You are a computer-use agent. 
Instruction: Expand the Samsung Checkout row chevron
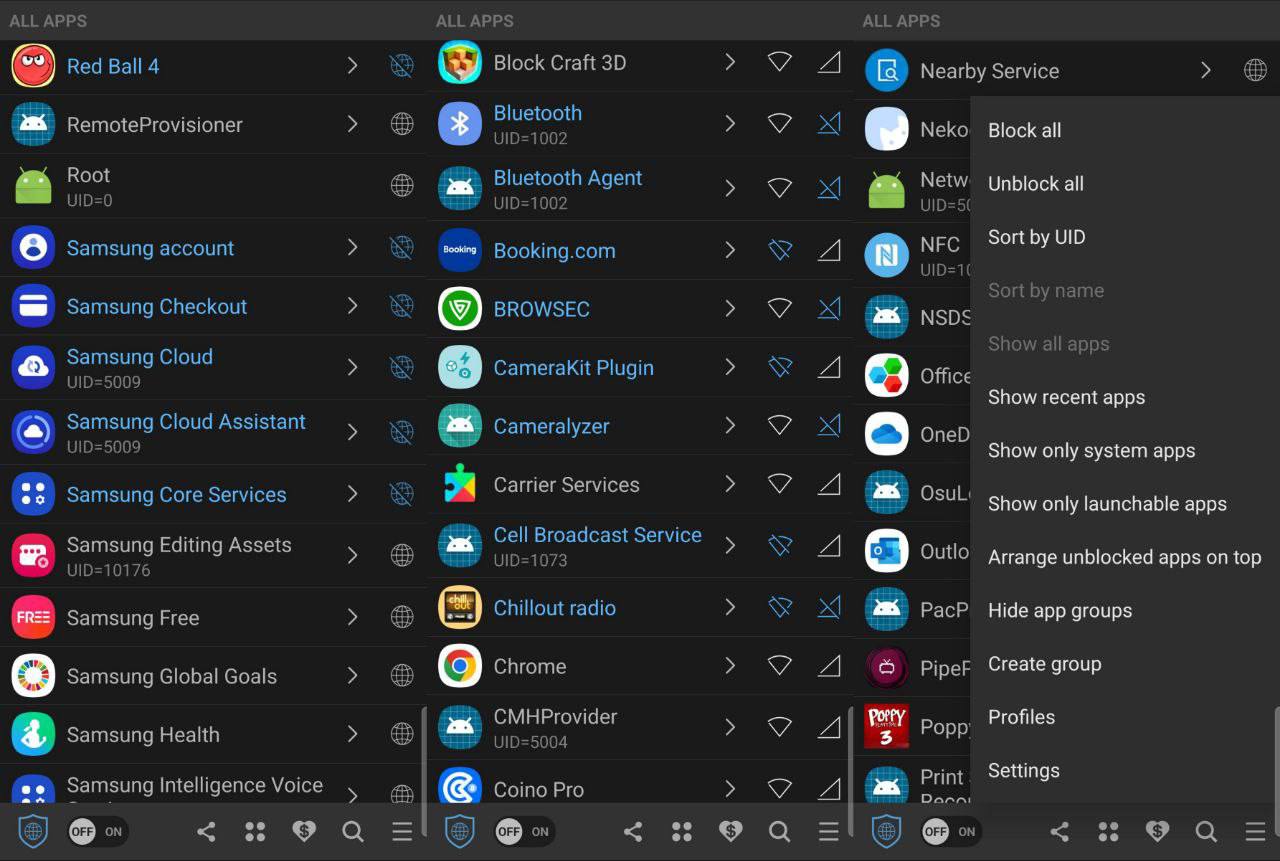pos(352,306)
